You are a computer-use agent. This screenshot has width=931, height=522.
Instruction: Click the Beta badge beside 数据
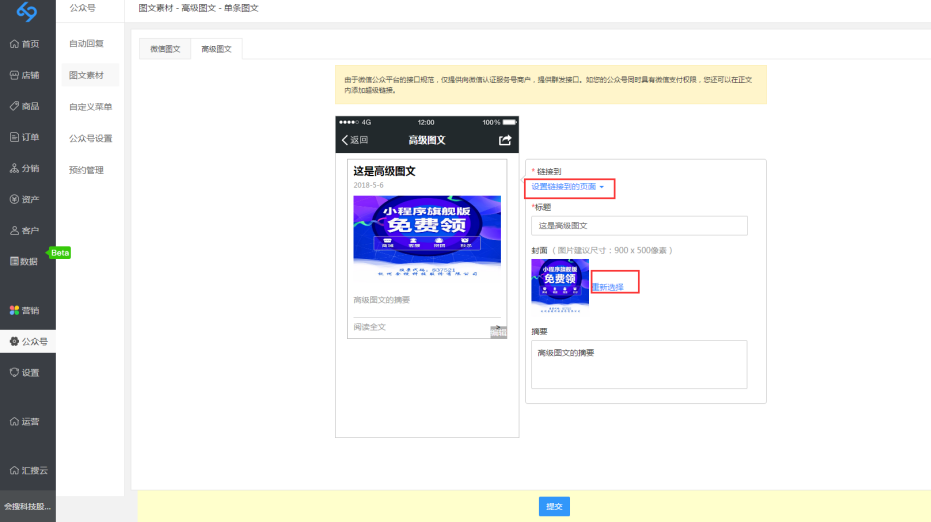[x=59, y=253]
